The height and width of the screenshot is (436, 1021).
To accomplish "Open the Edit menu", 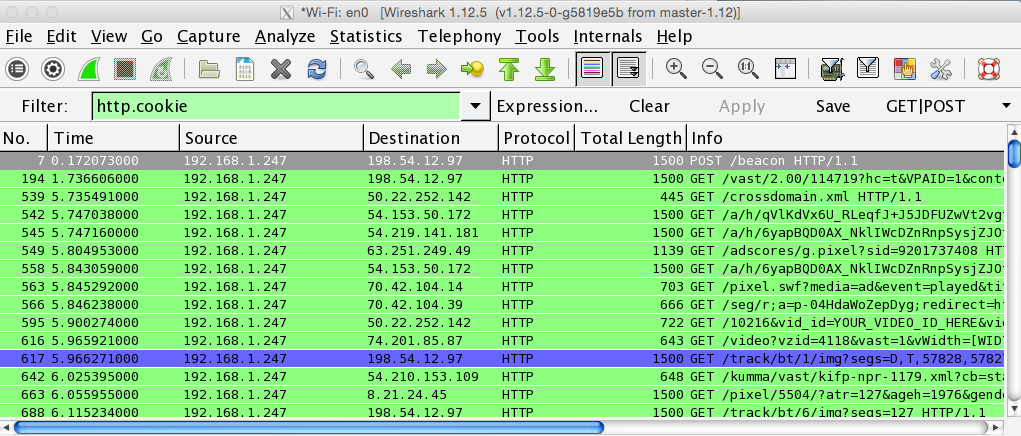I will click(62, 36).
